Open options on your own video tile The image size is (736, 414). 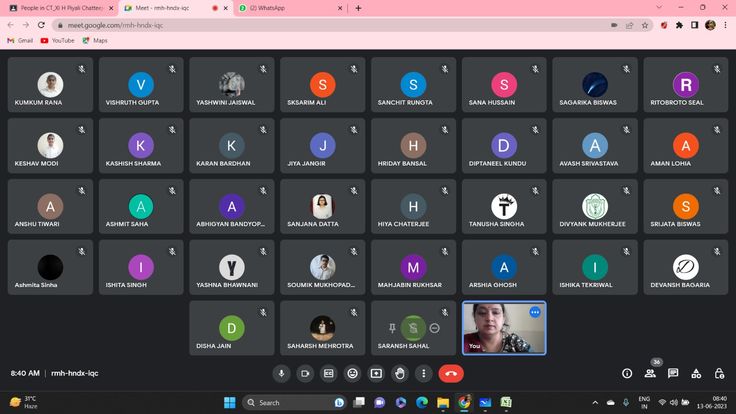[535, 312]
